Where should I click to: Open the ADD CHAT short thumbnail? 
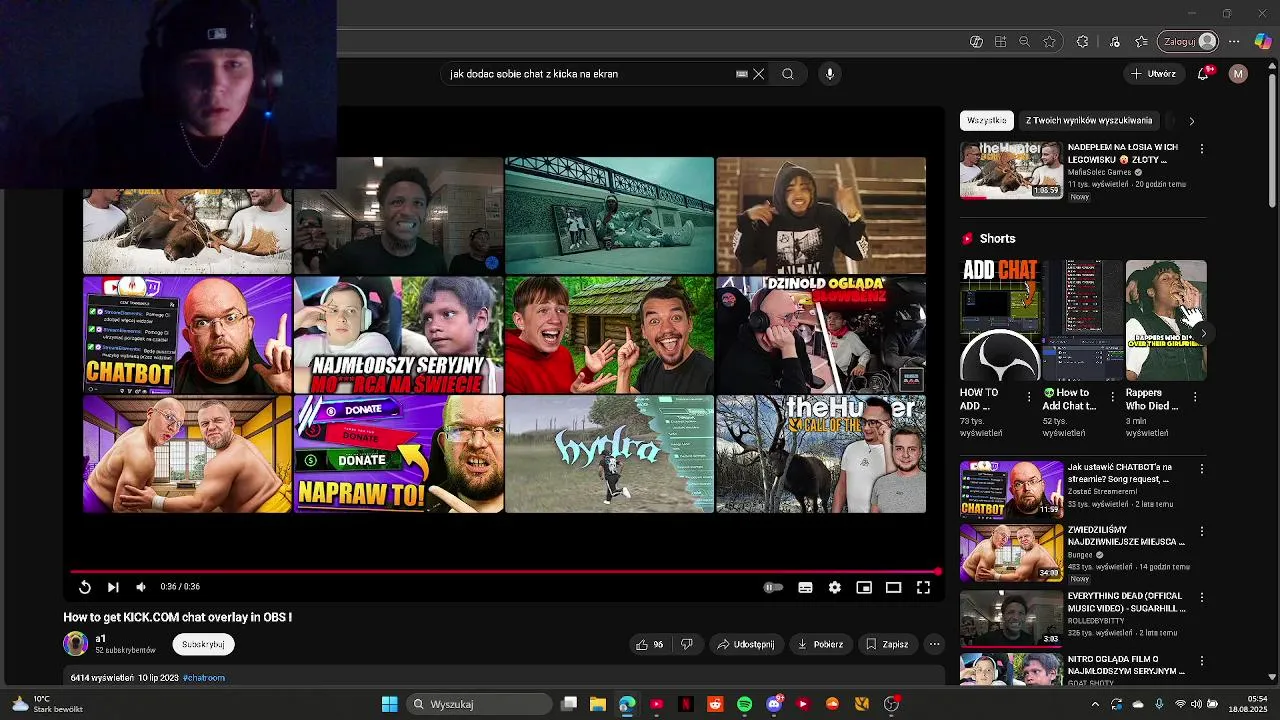point(1000,320)
